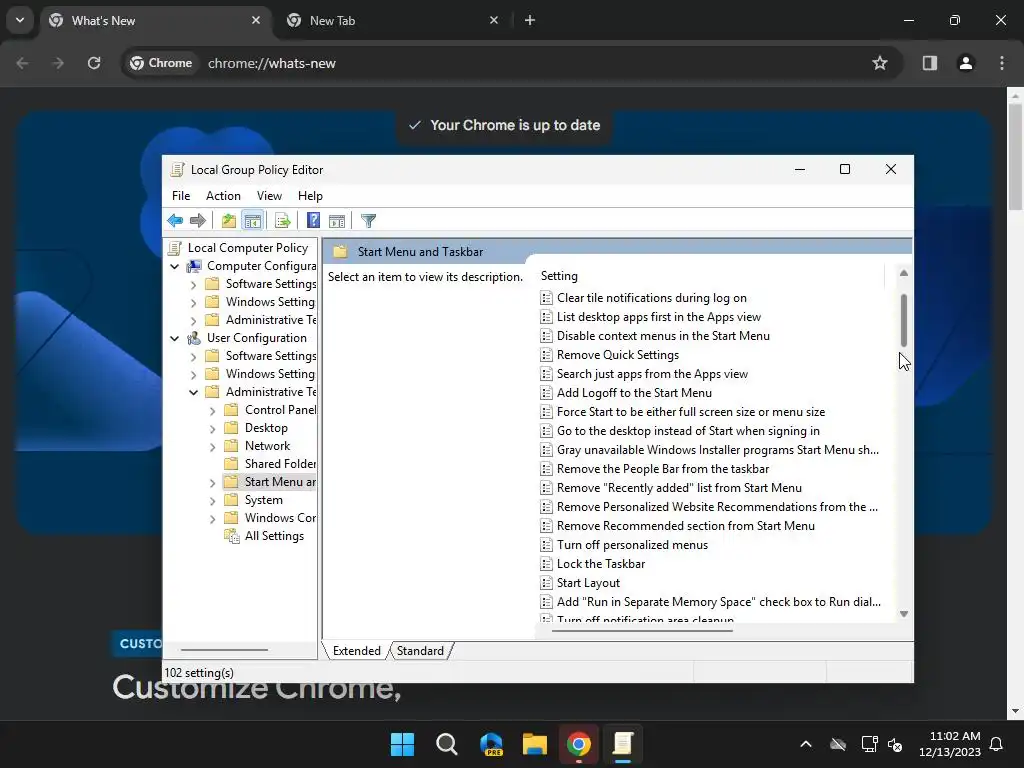The width and height of the screenshot is (1024, 768).
Task: Switch to the Extended tab
Action: pos(357,650)
